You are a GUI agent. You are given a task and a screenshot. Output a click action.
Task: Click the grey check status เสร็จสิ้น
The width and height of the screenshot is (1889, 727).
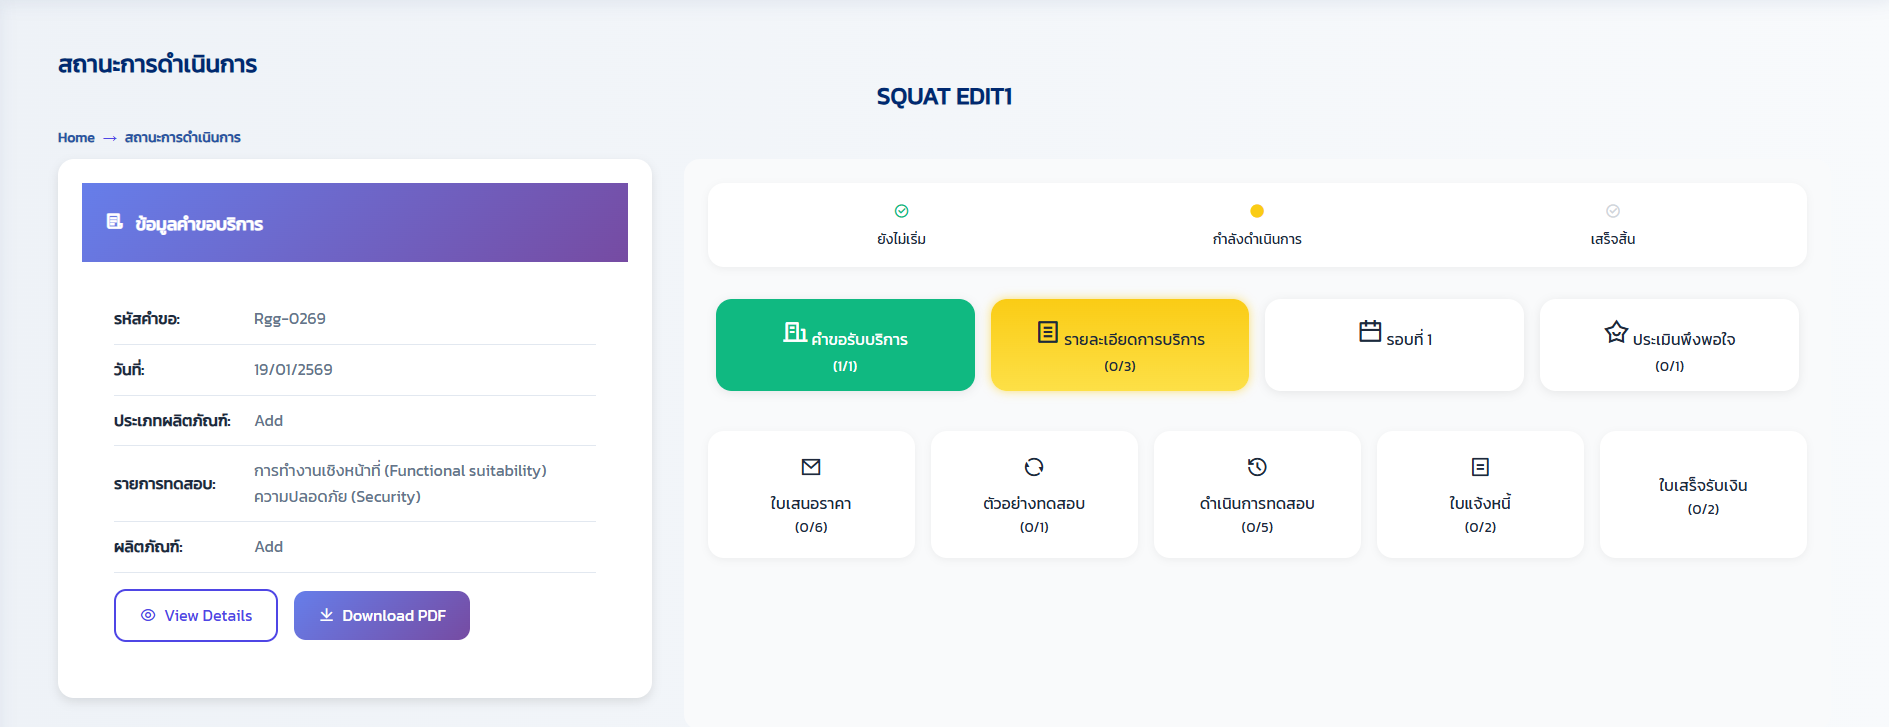click(1613, 211)
